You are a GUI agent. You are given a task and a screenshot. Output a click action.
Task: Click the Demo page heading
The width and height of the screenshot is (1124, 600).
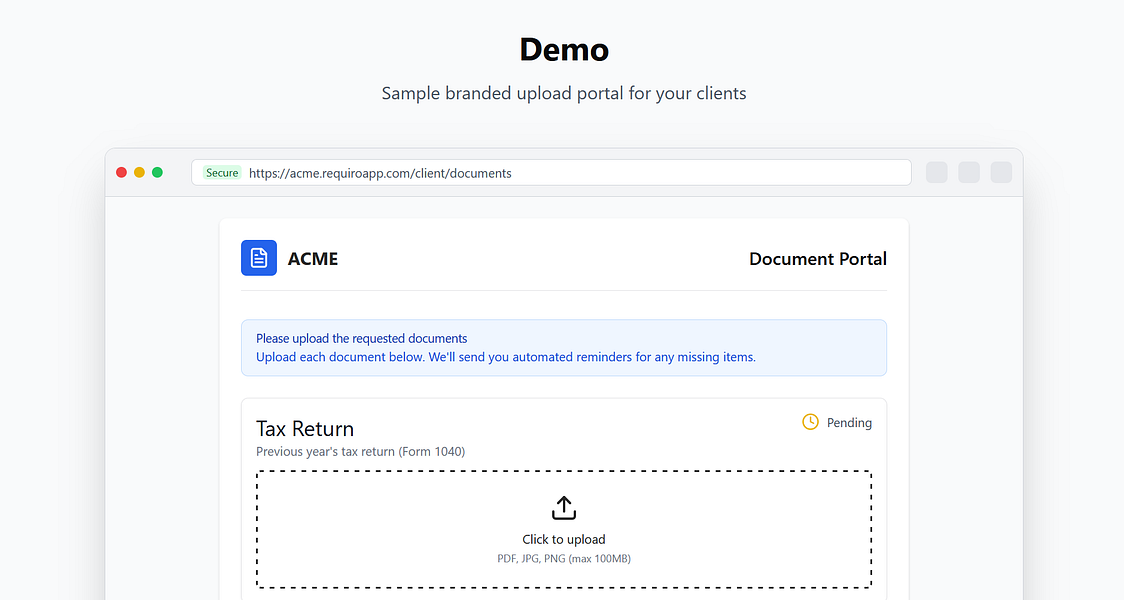[x=564, y=49]
